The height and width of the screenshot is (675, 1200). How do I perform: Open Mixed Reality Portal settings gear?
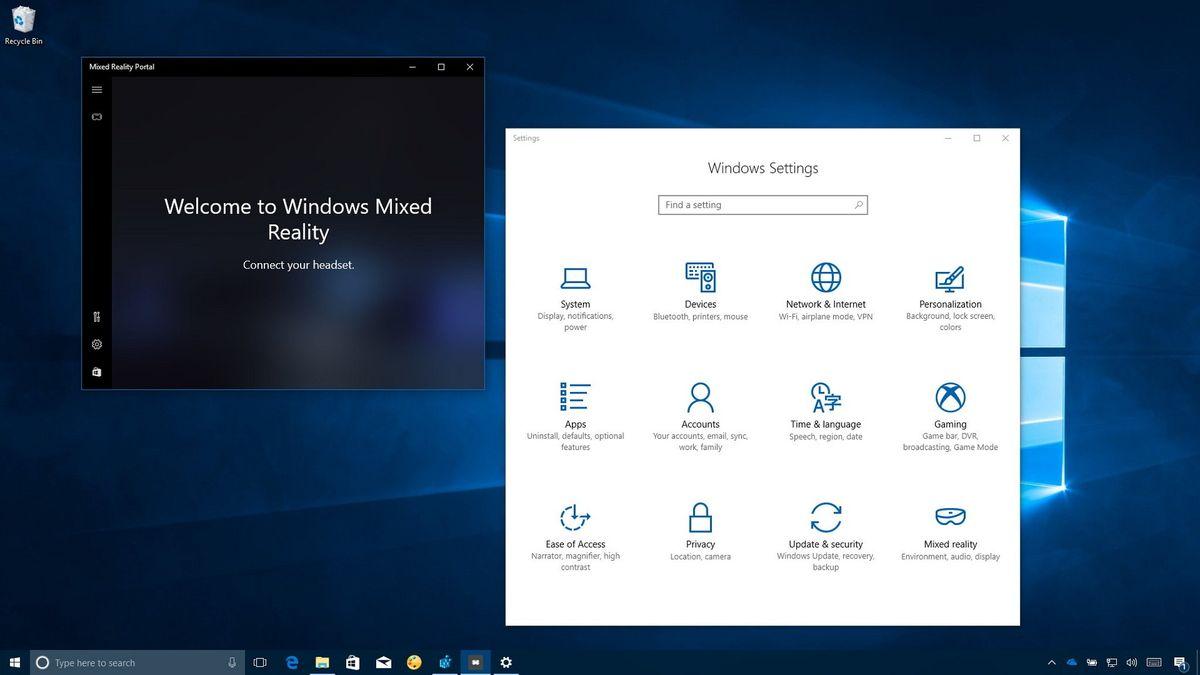coord(96,344)
